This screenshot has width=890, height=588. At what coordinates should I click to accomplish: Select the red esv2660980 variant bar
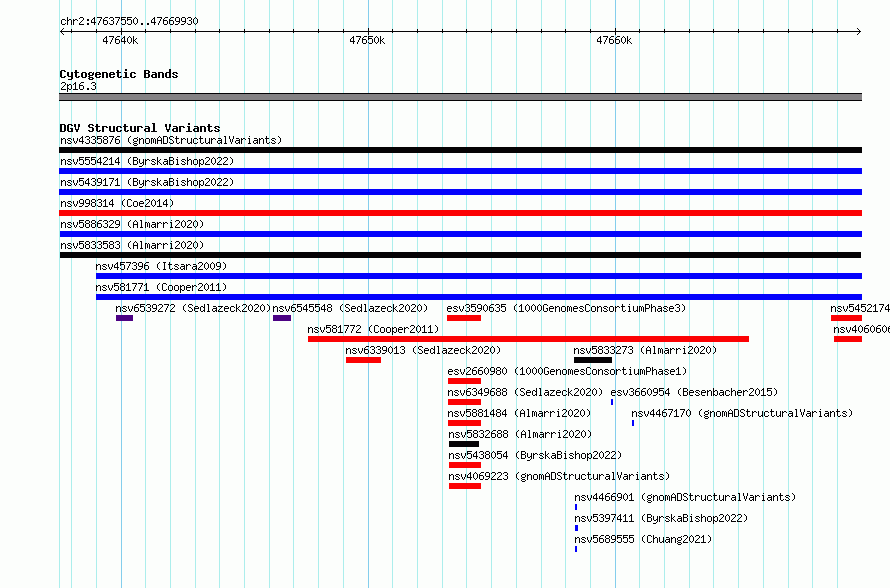(x=464, y=381)
